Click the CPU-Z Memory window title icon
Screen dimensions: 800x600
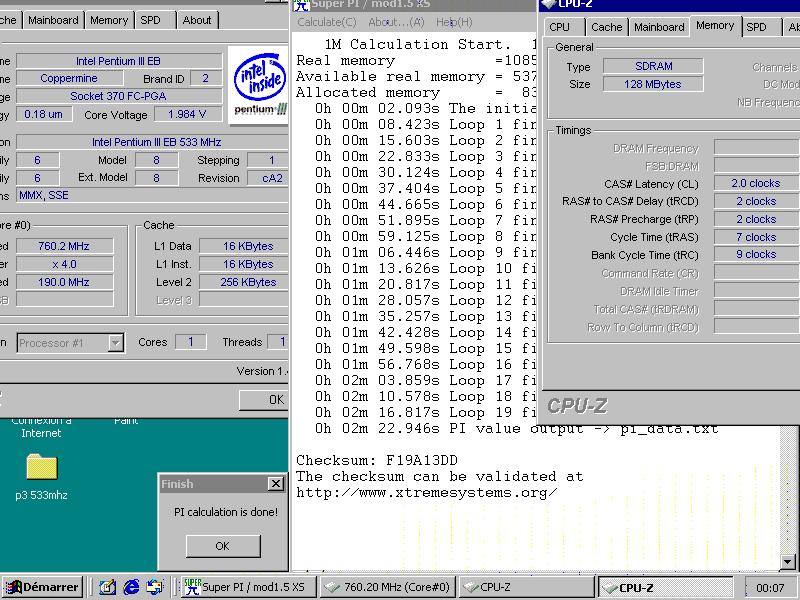pyautogui.click(x=547, y=4)
